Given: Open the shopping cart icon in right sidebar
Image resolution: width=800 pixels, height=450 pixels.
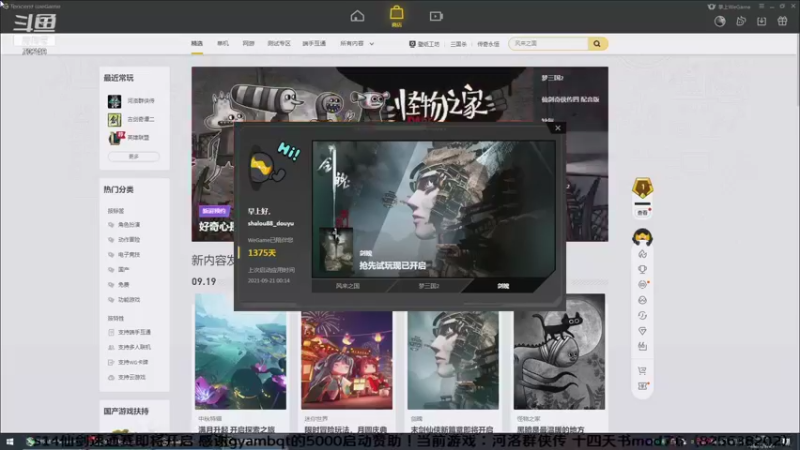Looking at the screenshot, I should (642, 371).
